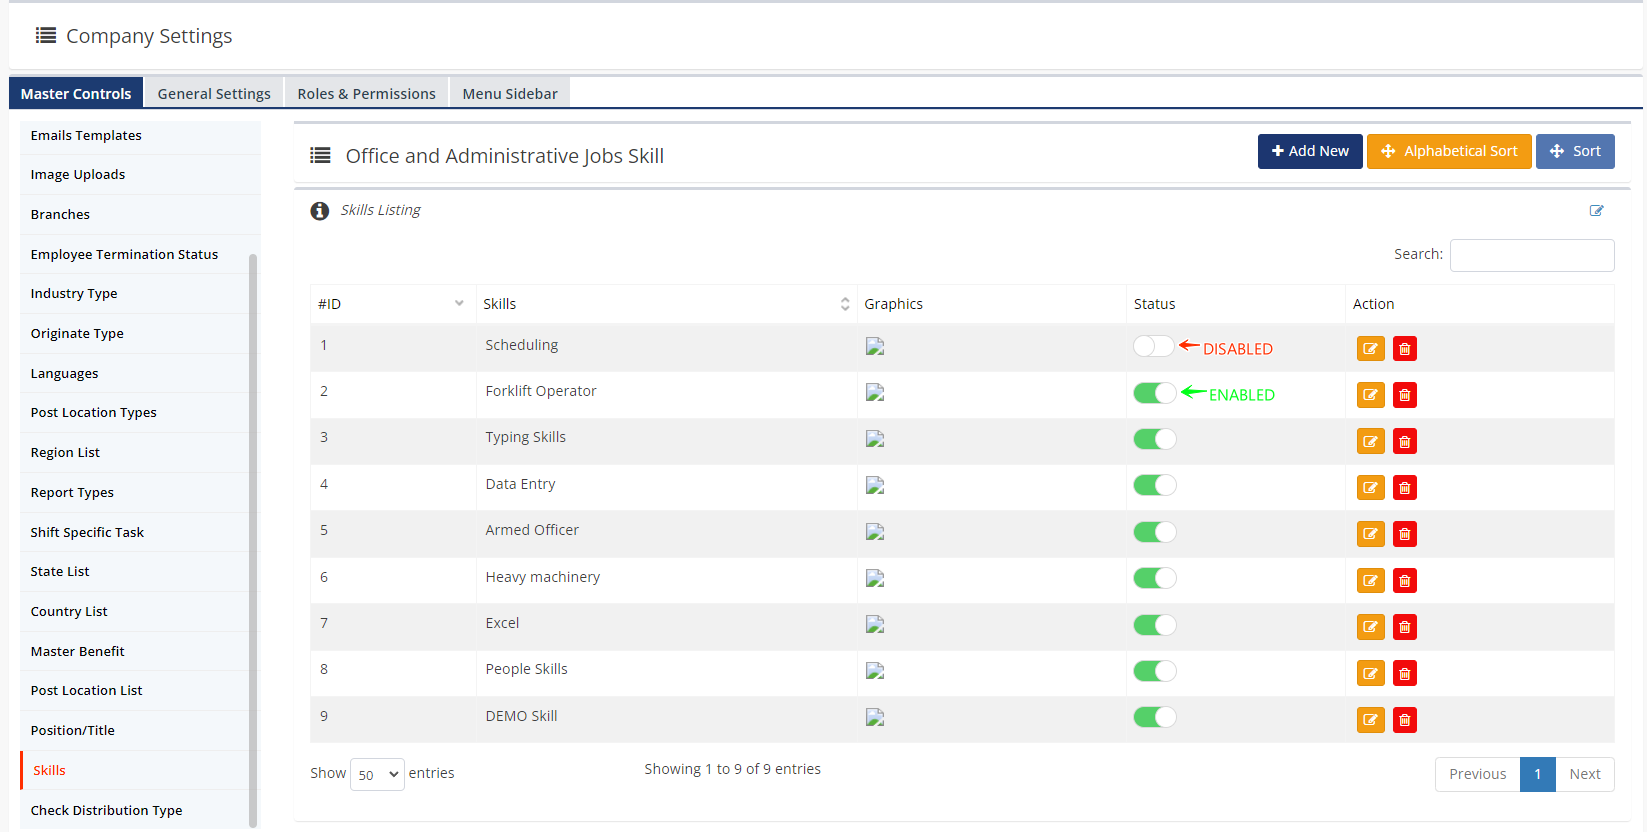
Task: Disable the Typing Skills status toggle
Action: (x=1154, y=439)
